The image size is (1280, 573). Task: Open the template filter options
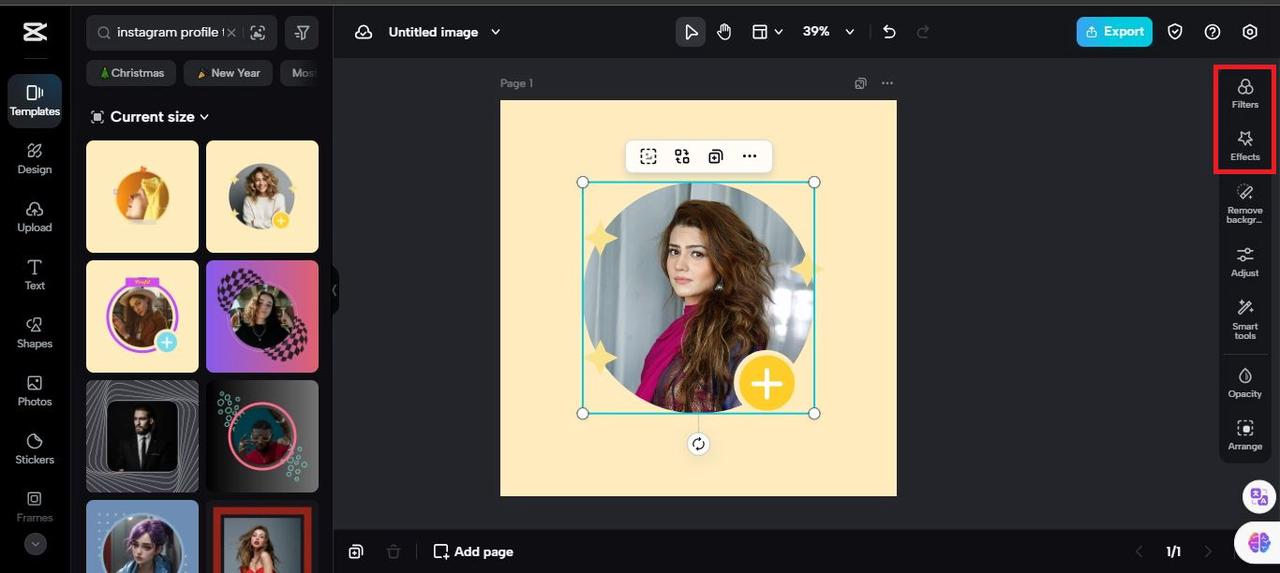pyautogui.click(x=302, y=32)
